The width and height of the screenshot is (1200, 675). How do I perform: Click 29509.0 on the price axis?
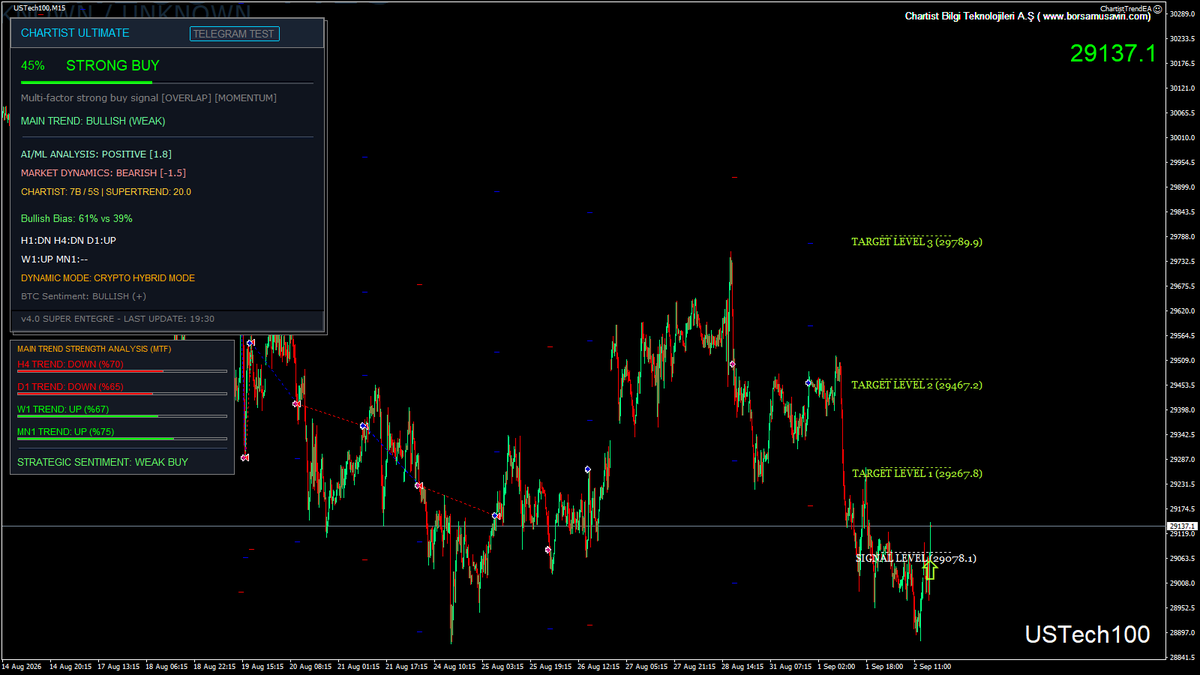coord(1182,361)
